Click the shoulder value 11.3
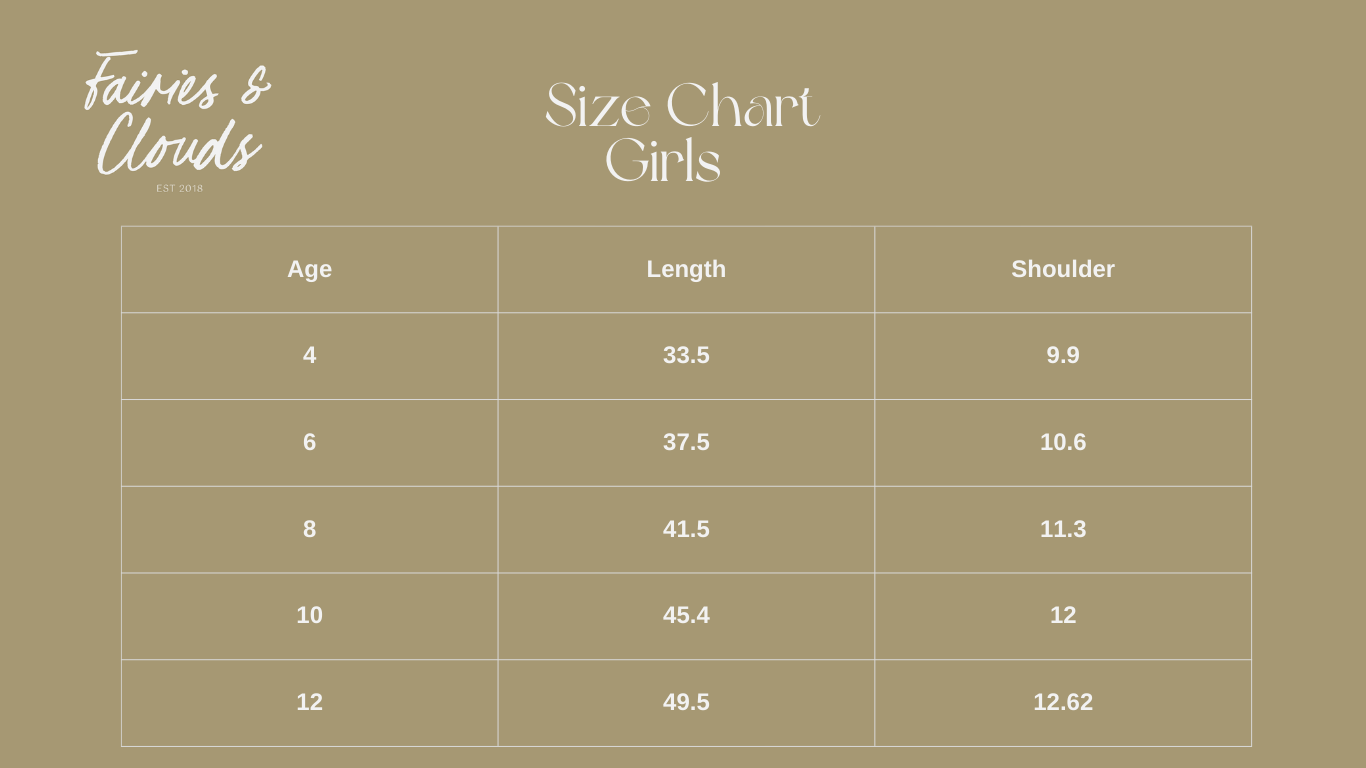Viewport: 1366px width, 768px height. click(1062, 529)
